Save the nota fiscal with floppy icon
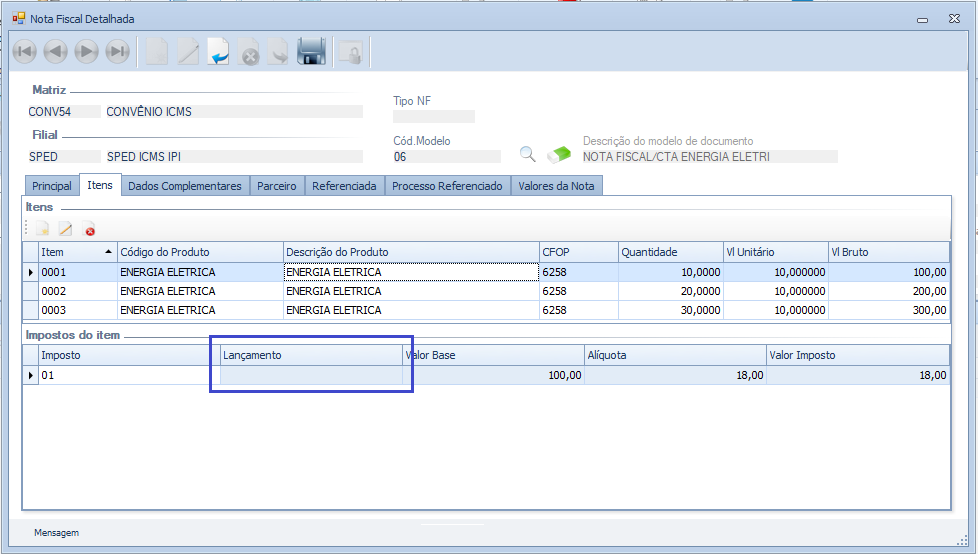This screenshot has height=554, width=978. pyautogui.click(x=312, y=51)
